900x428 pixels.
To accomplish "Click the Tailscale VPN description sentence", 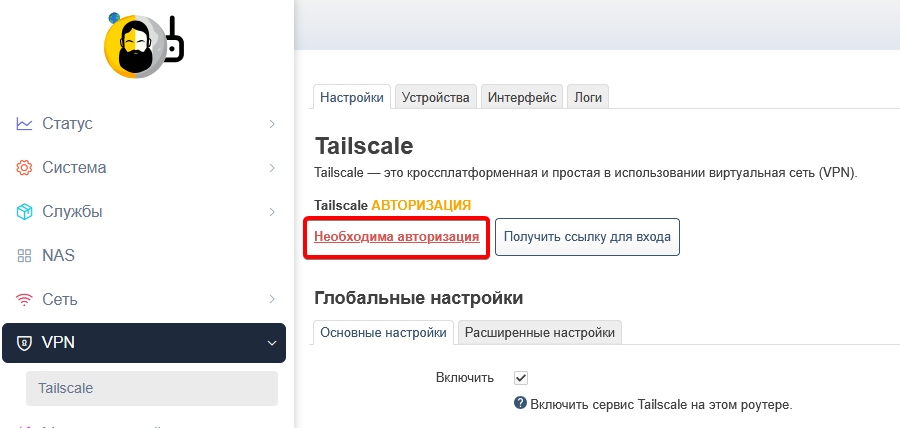I will tap(586, 173).
